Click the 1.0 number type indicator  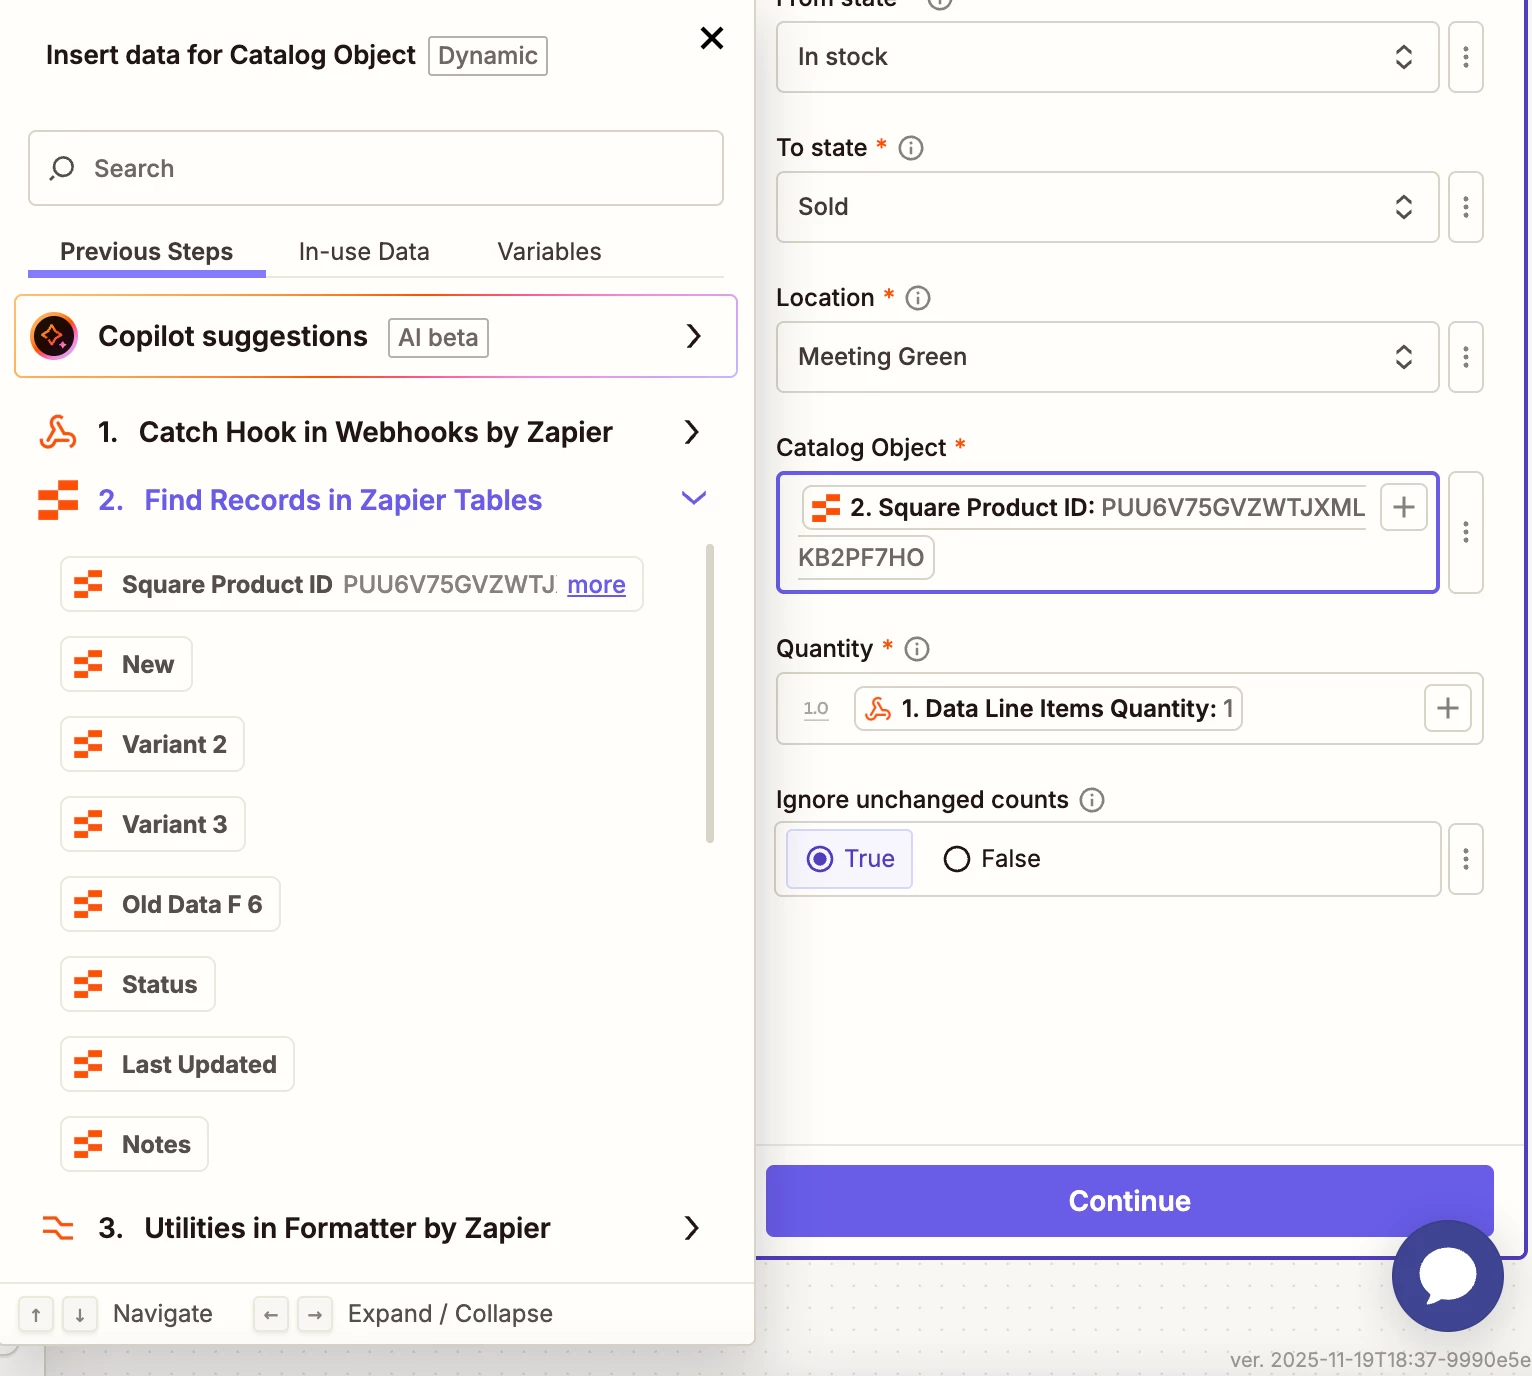(816, 709)
